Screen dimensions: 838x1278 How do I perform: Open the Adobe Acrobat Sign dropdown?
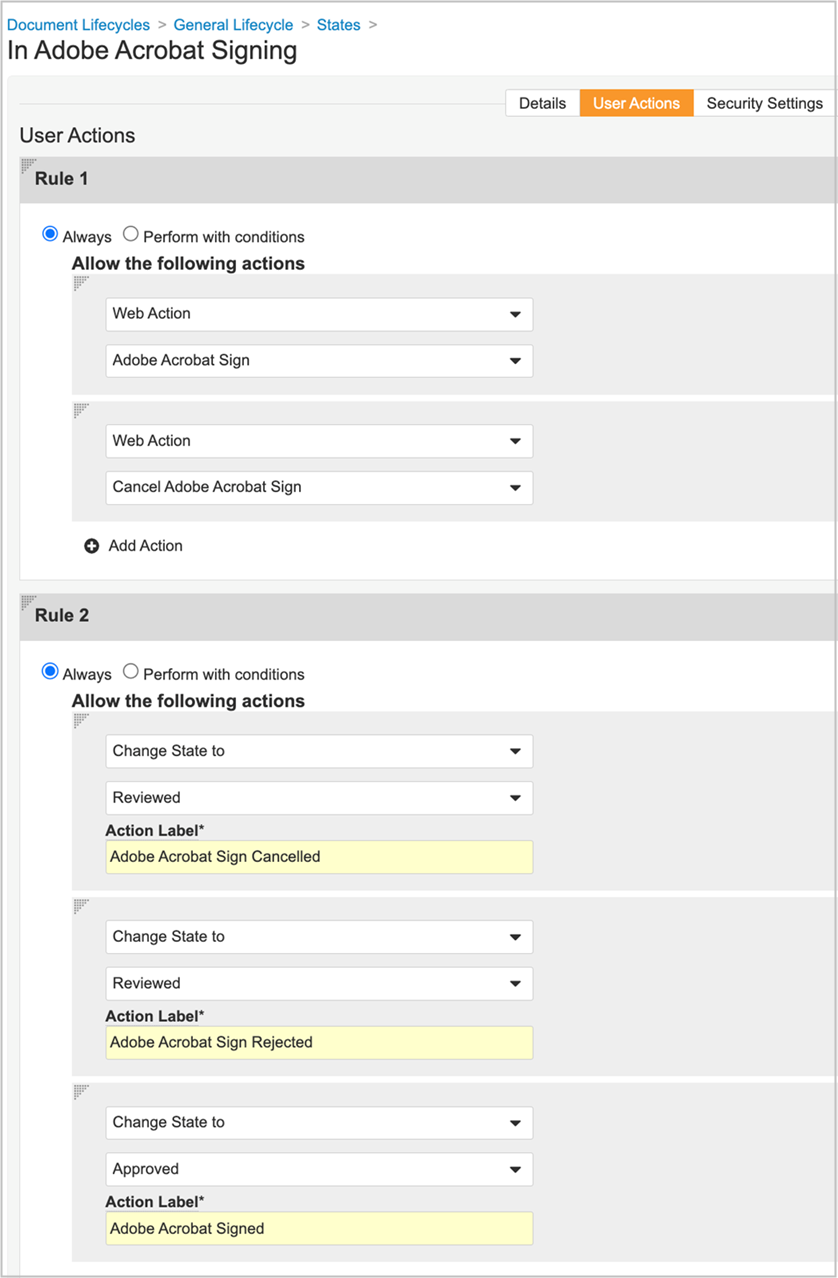click(517, 360)
